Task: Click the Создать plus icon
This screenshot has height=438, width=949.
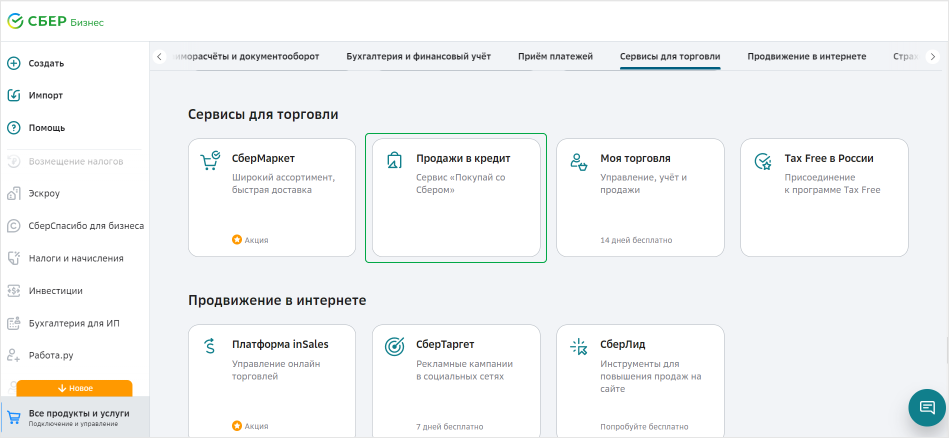Action: coord(13,63)
